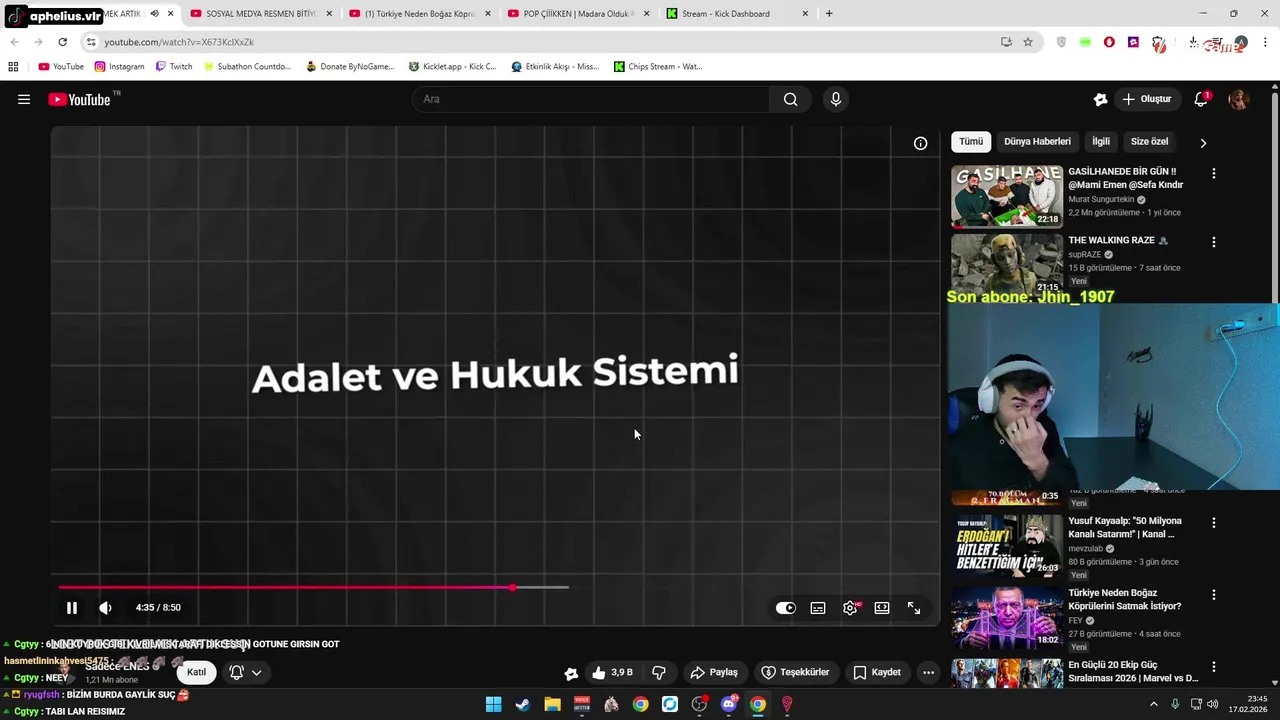Share the video with Paylaş
1280x720 pixels.
coord(714,672)
